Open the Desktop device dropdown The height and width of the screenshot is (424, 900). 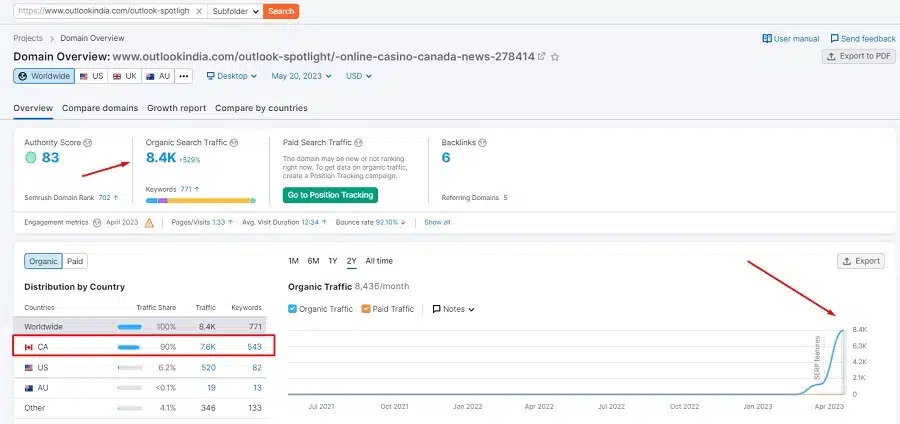(232, 76)
